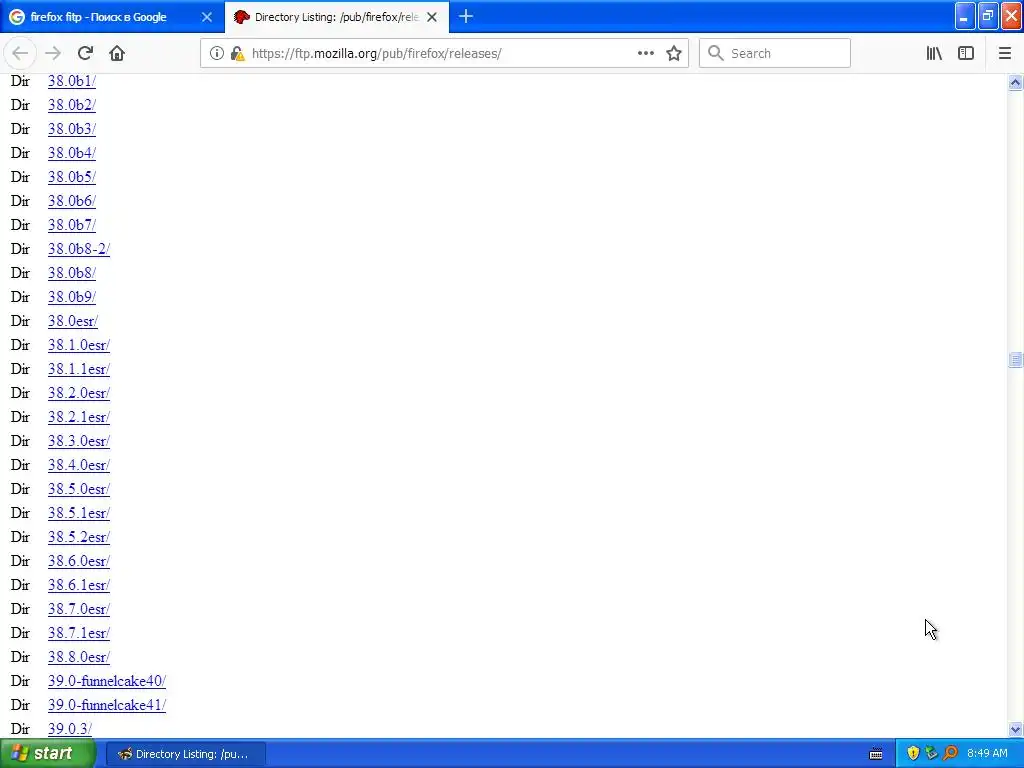Click the magnifier icon in Search box
The width and height of the screenshot is (1024, 768).
[x=716, y=54]
